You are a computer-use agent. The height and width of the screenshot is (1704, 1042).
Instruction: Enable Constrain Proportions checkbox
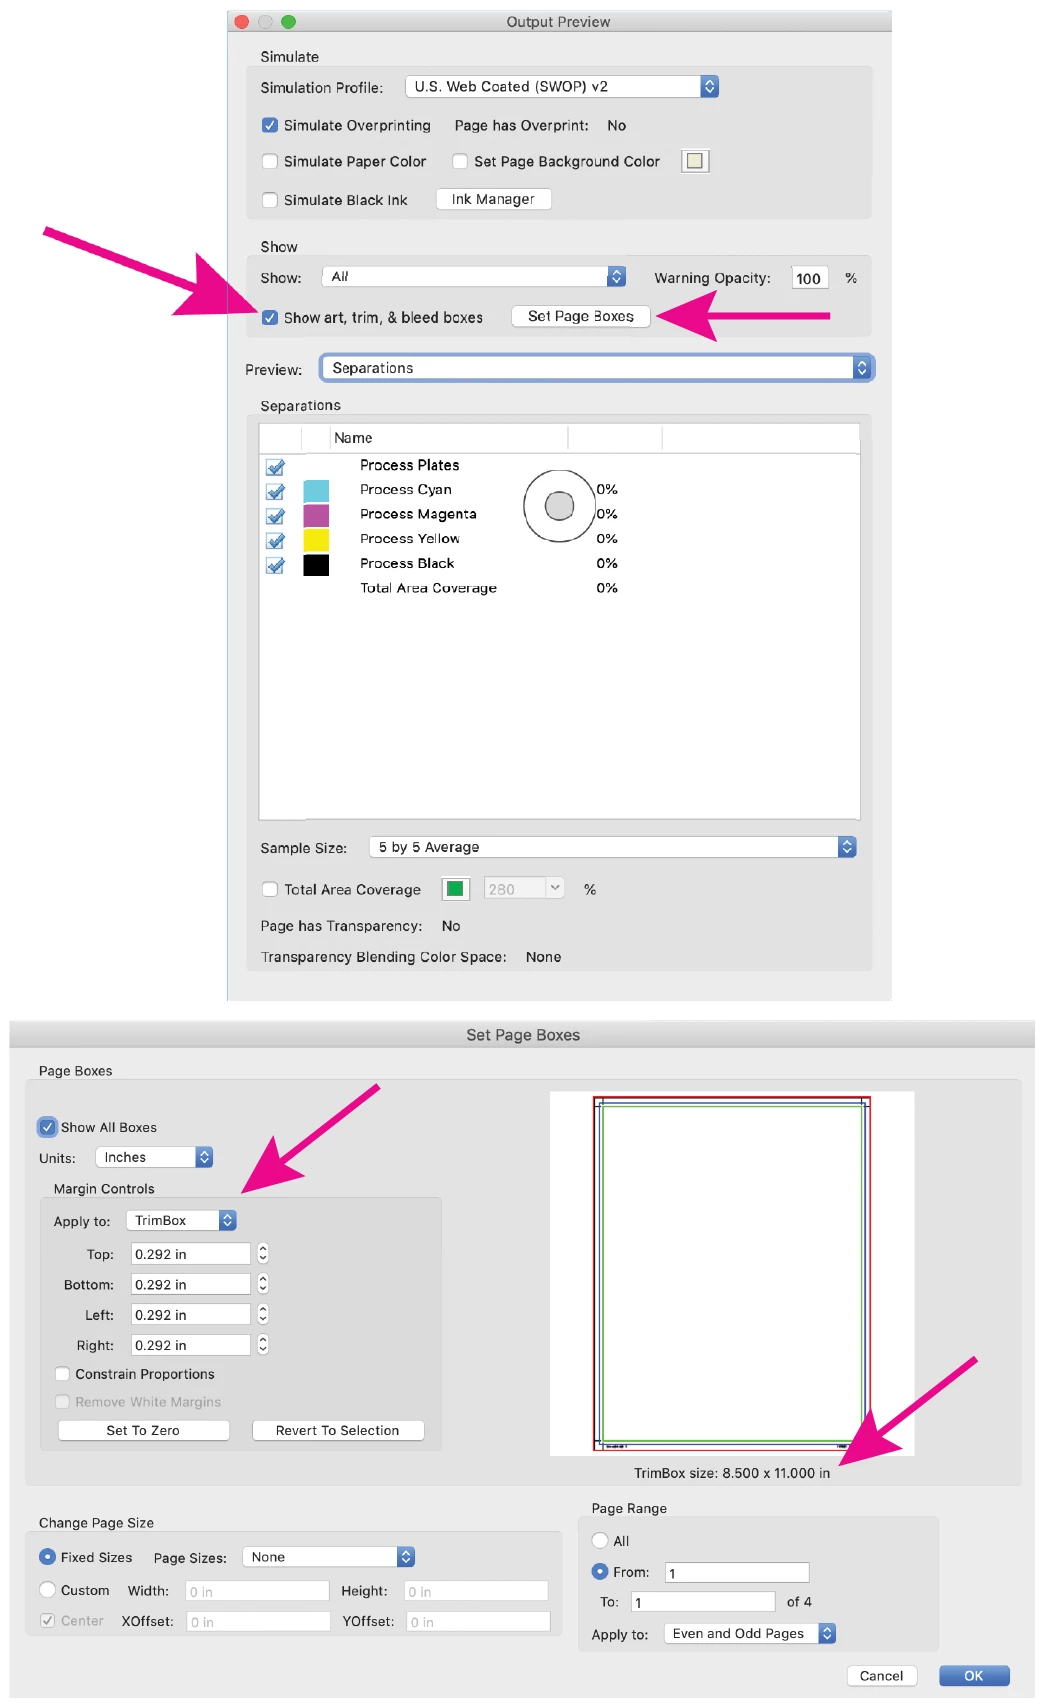62,1374
